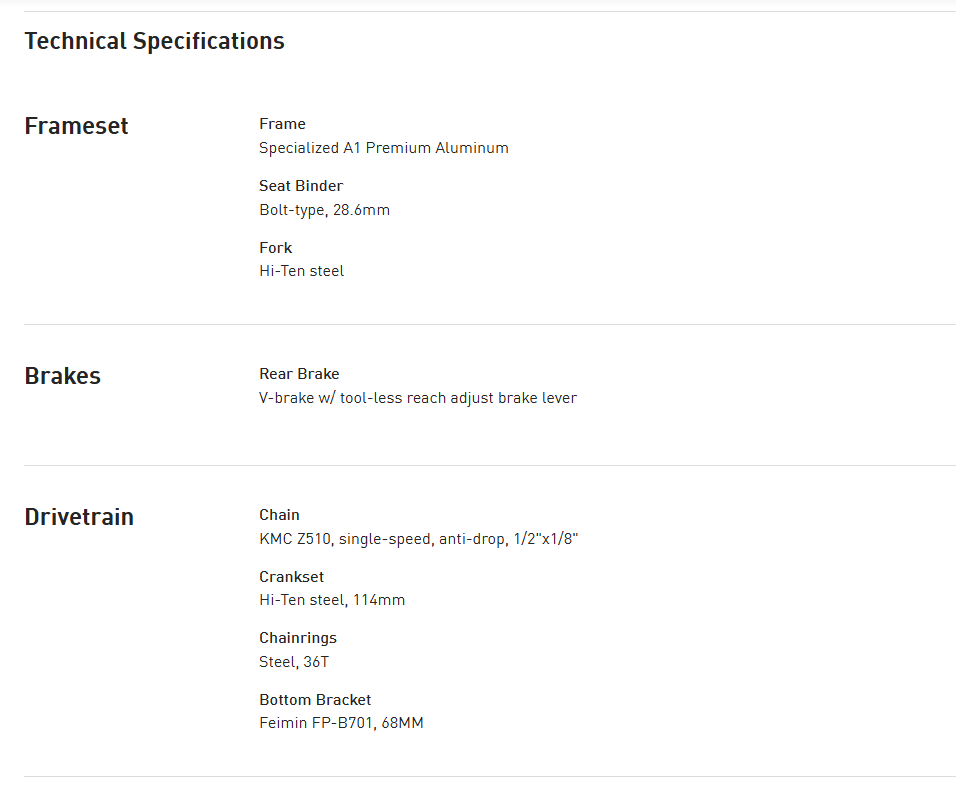Click the Chain spec label

[x=279, y=515]
